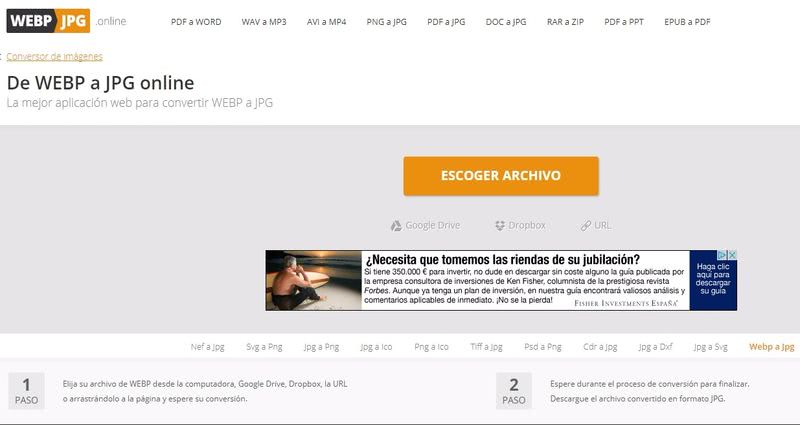Open the Psd a Png tab
Screen dimensions: 800x425
coord(542,347)
